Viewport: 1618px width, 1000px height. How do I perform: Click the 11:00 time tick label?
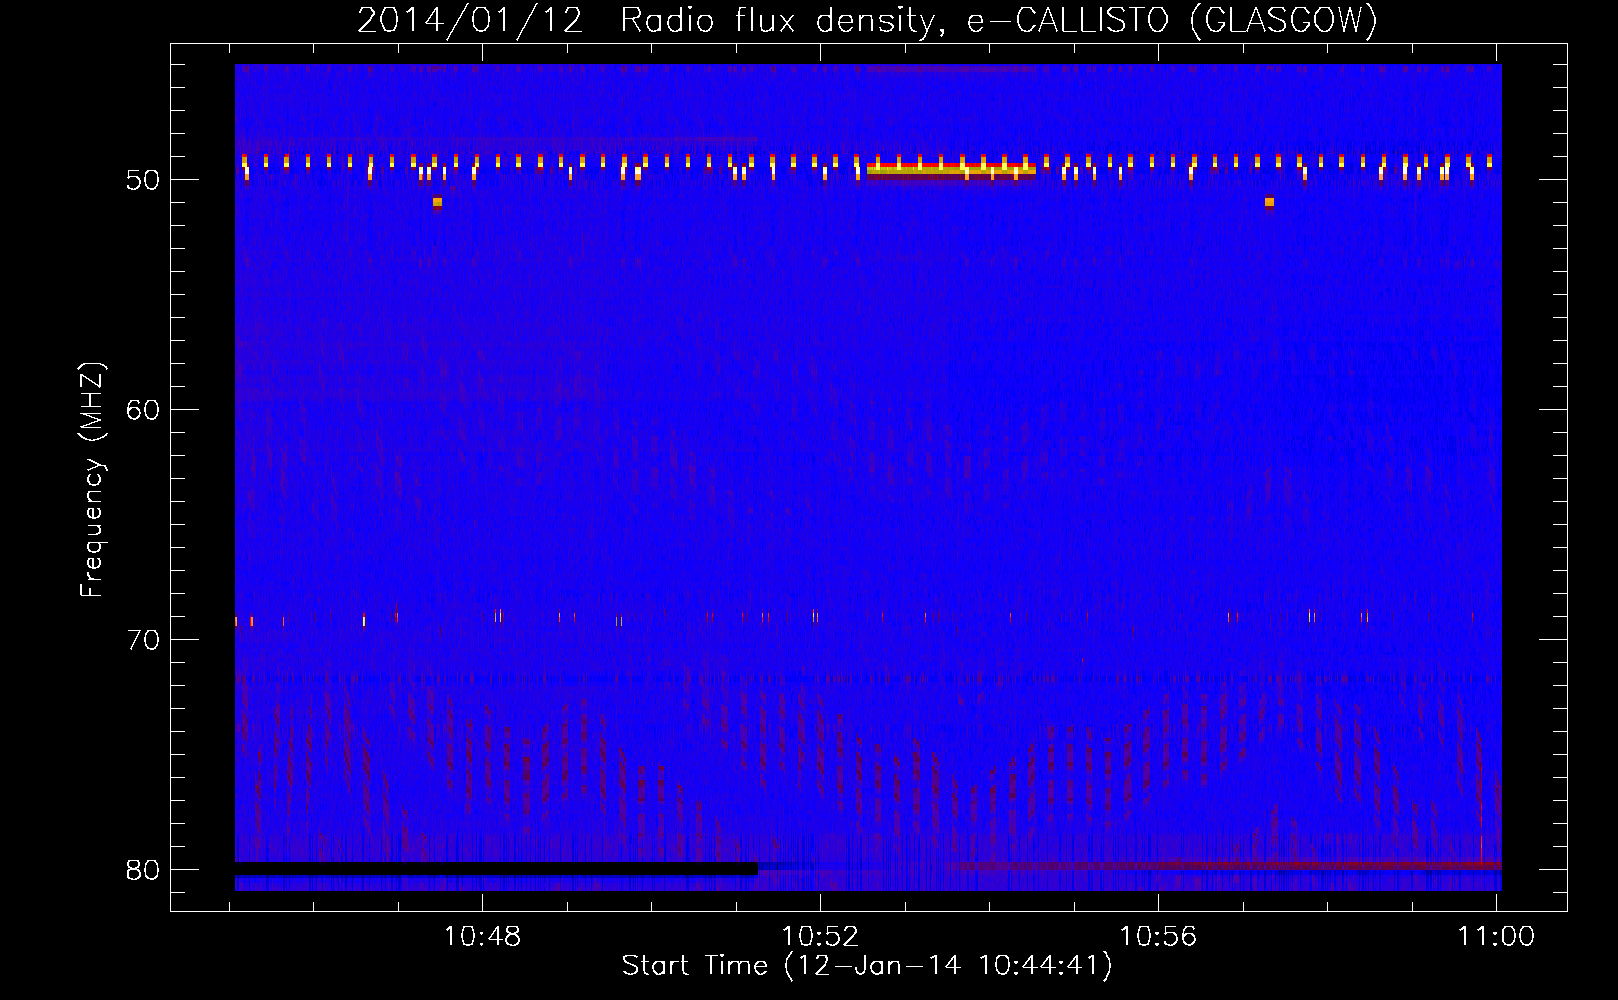pyautogui.click(x=1496, y=937)
